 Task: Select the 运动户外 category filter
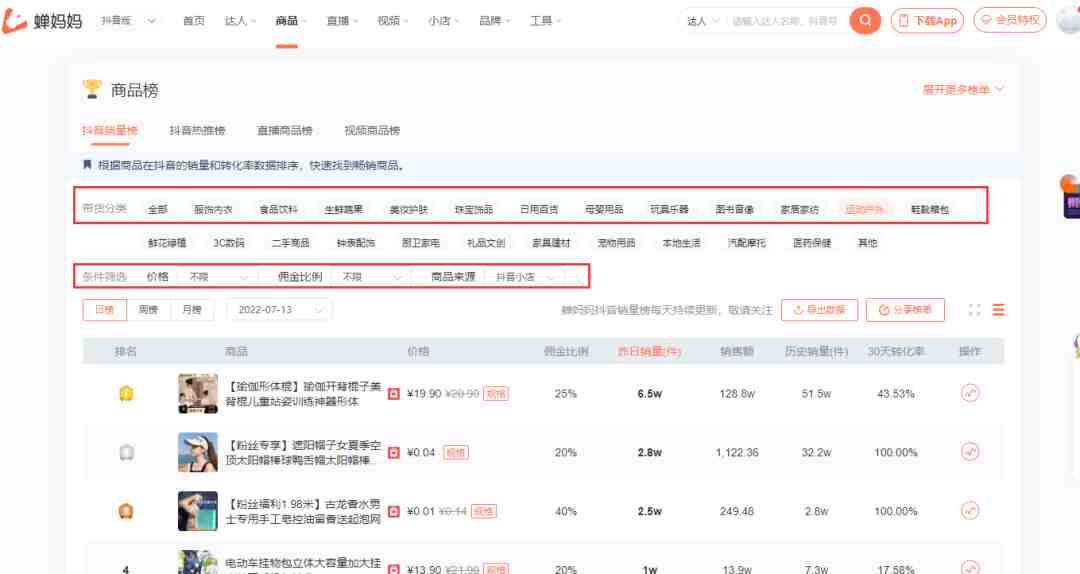[x=864, y=209]
